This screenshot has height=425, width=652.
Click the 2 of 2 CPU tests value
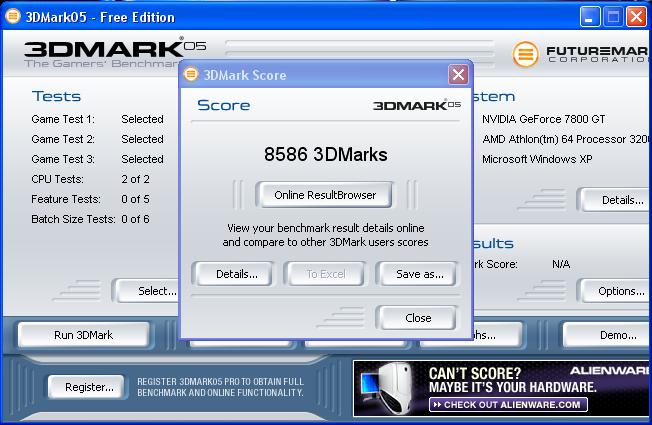[x=135, y=179]
